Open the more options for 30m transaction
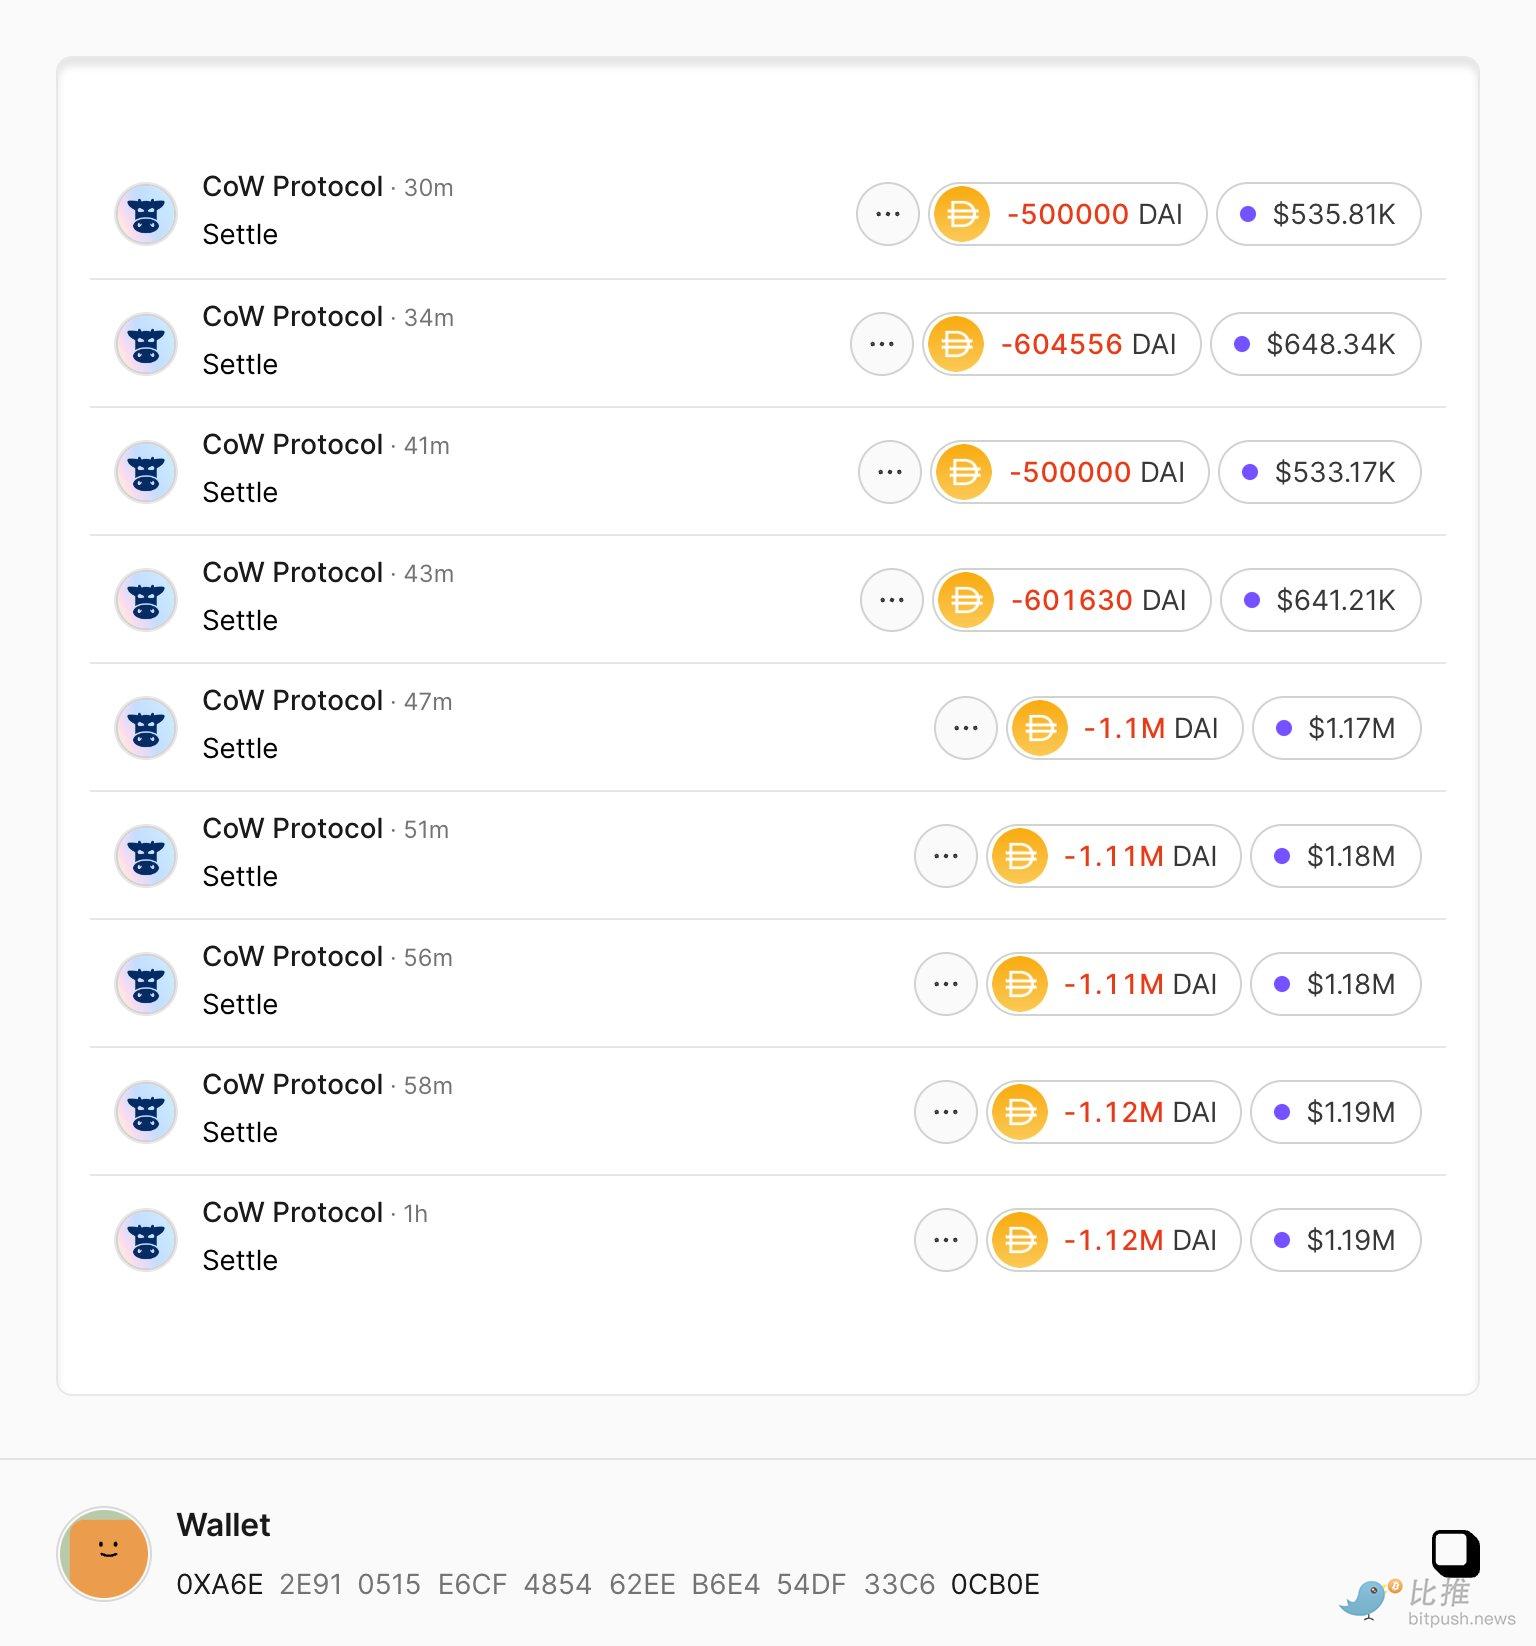 coord(888,214)
